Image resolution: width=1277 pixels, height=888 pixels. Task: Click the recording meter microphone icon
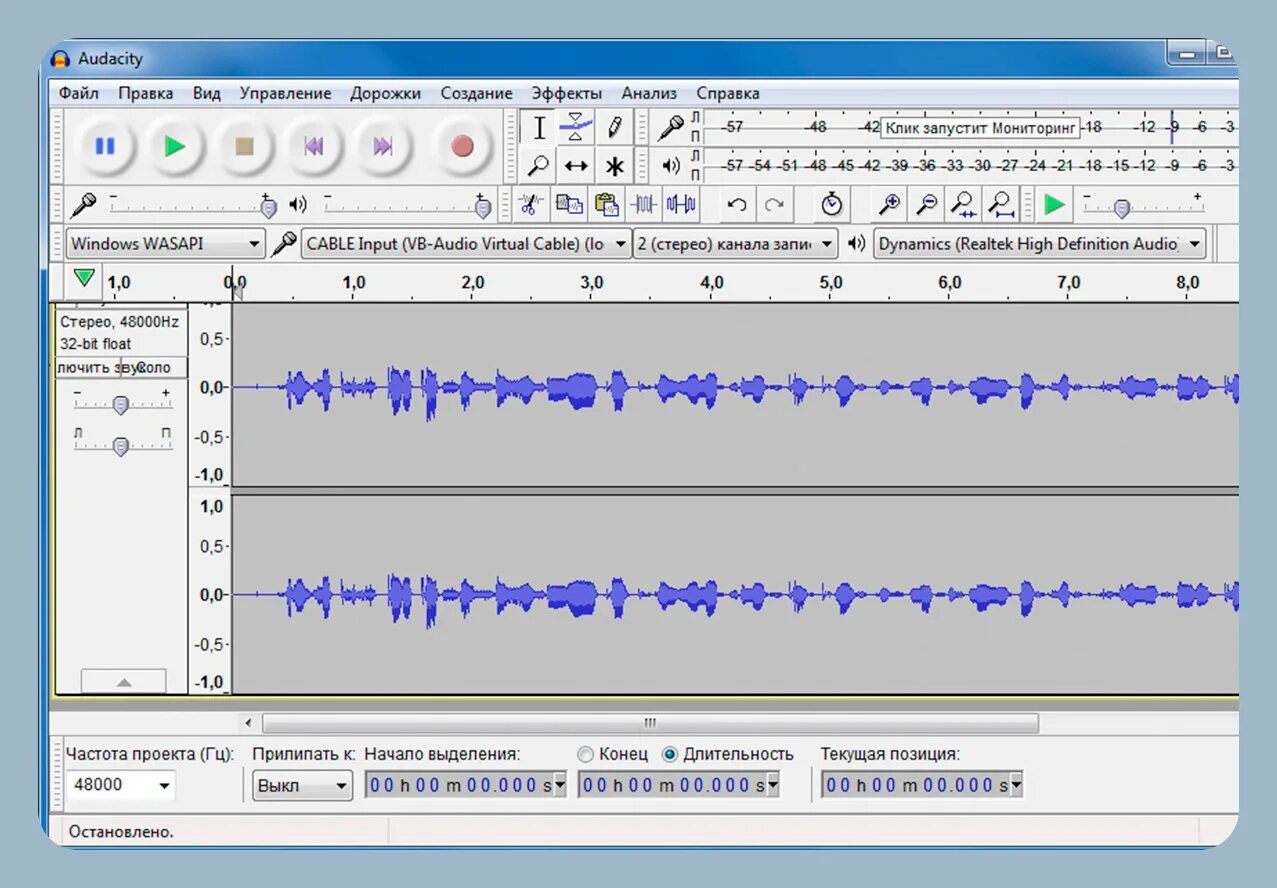coord(670,128)
